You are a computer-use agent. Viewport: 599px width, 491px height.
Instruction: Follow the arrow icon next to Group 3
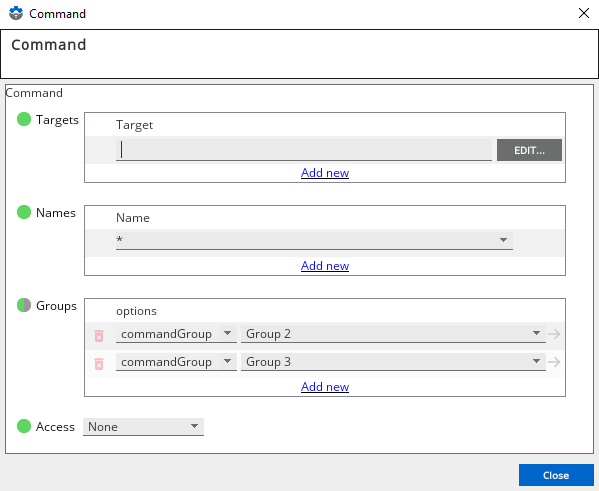(554, 362)
